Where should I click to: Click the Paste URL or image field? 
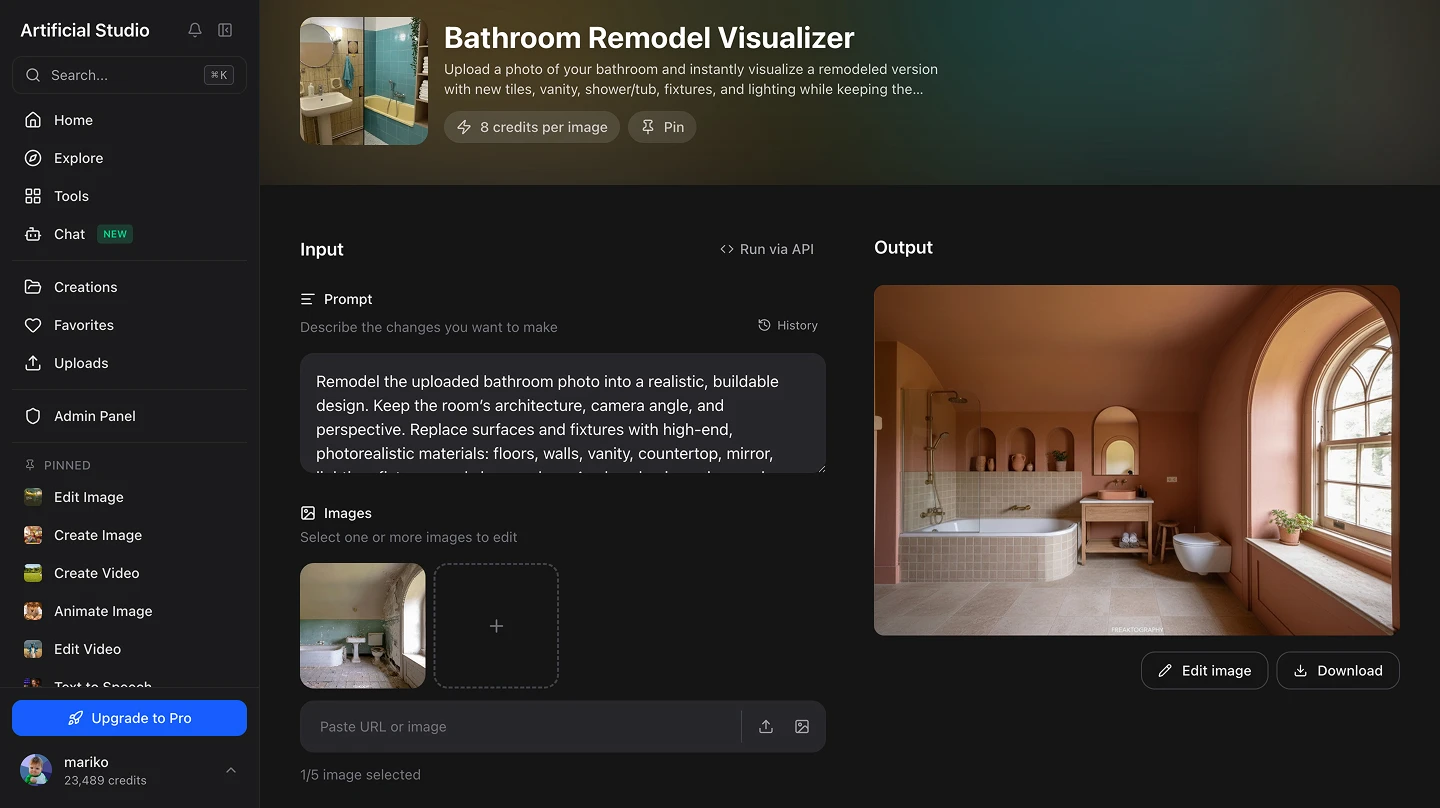click(520, 727)
